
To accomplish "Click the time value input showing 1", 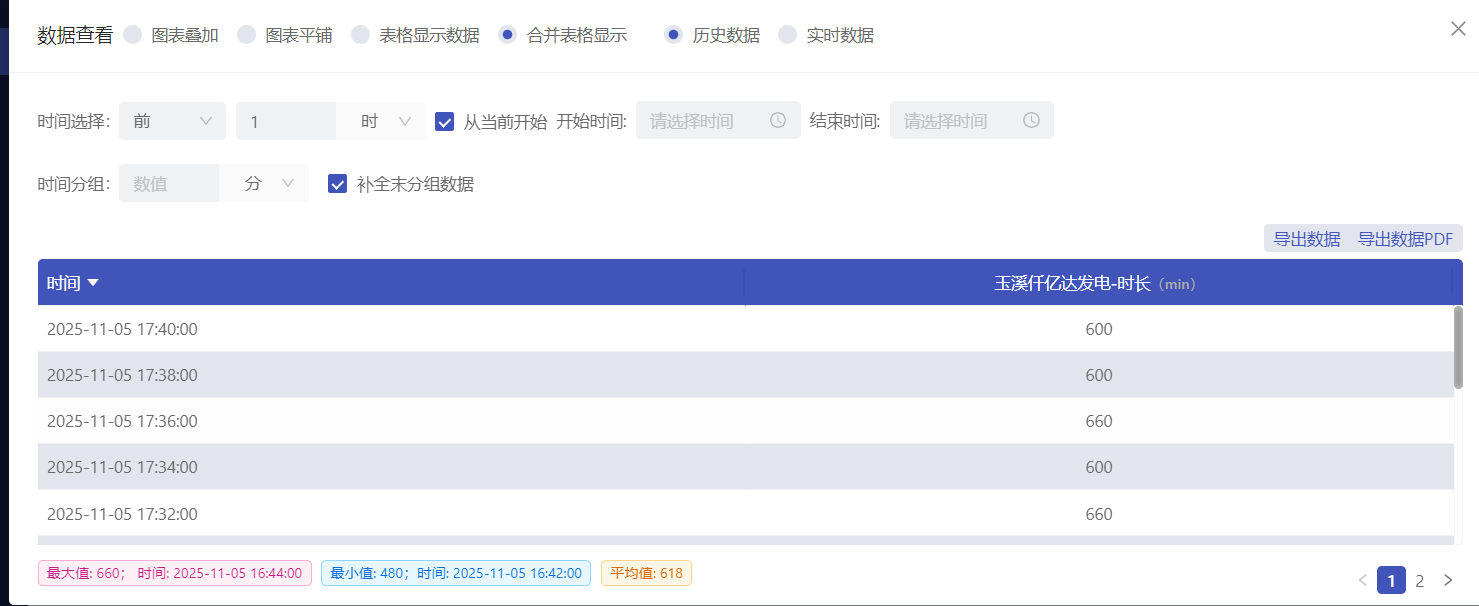I will (x=285, y=120).
